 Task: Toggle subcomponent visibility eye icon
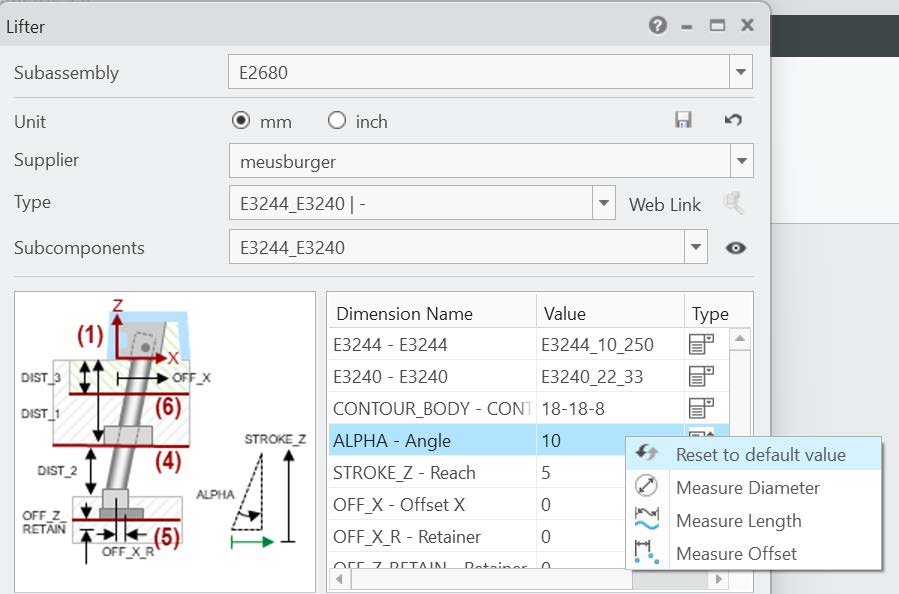point(736,248)
